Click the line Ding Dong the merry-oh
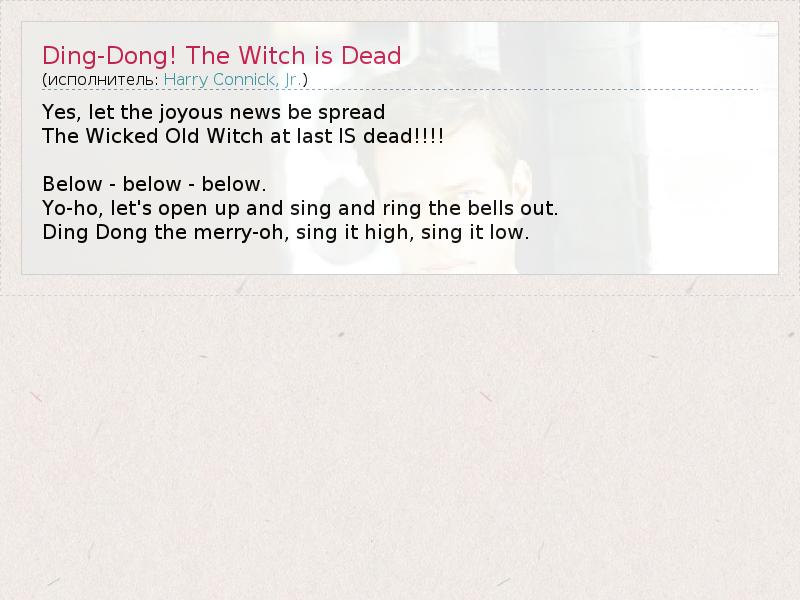 [x=286, y=232]
